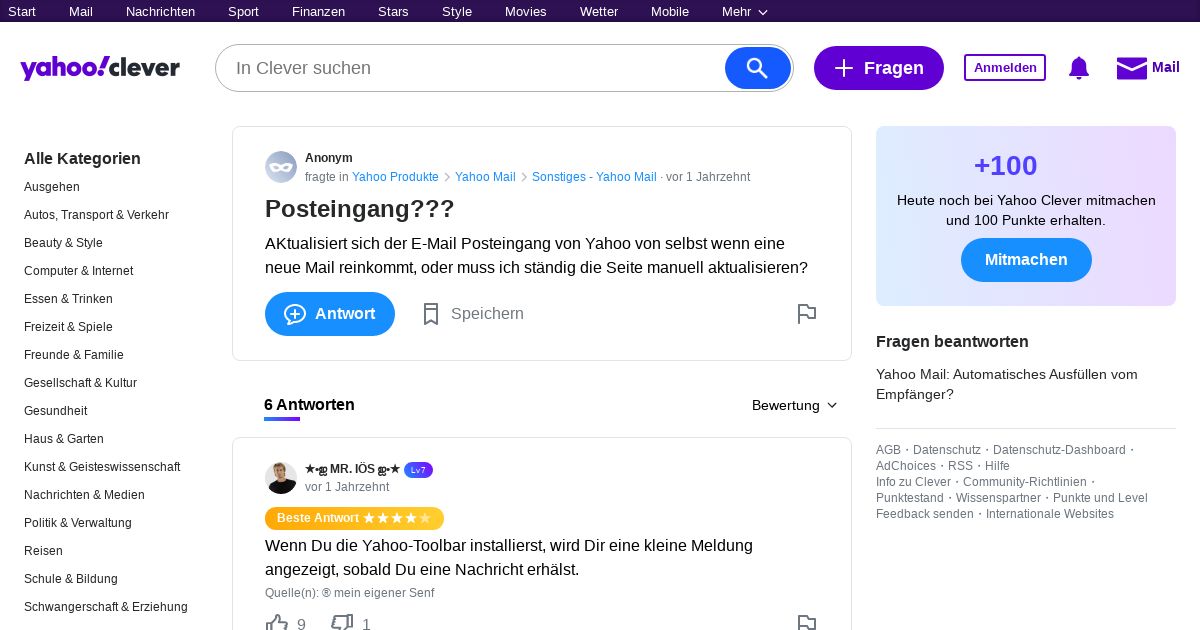Open the Gesundheit category
This screenshot has height=630, width=1200.
click(56, 411)
